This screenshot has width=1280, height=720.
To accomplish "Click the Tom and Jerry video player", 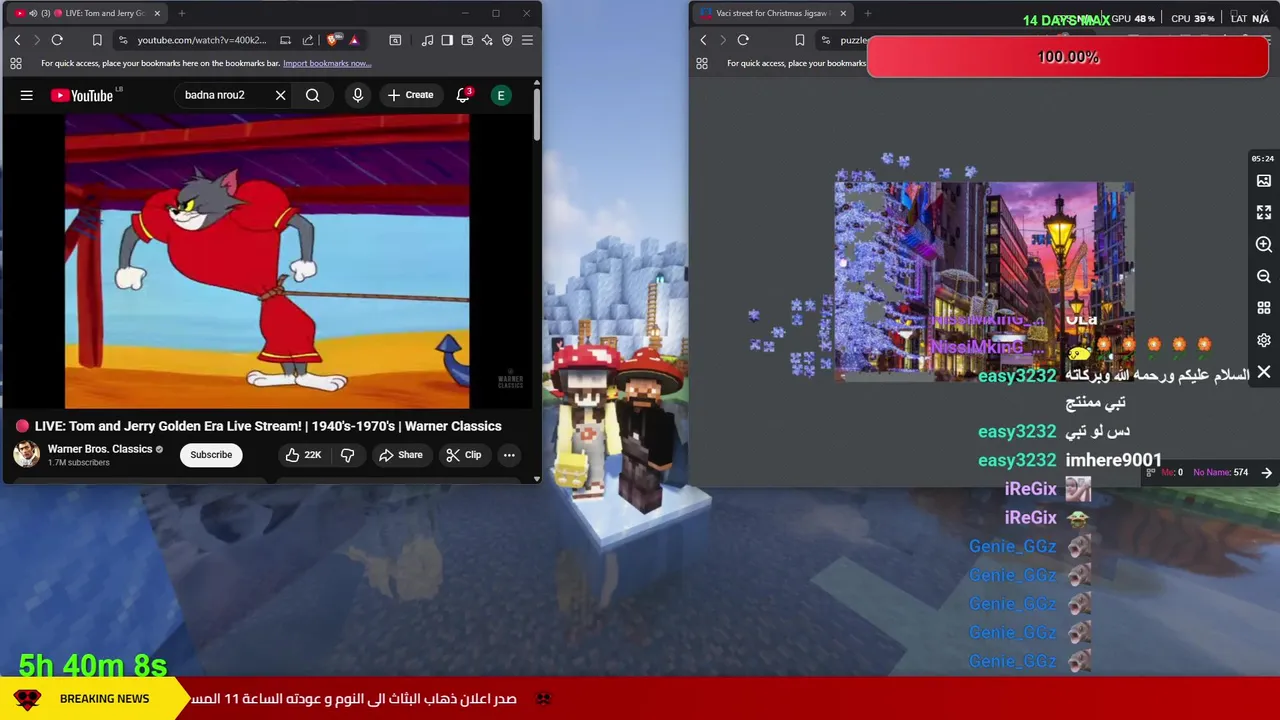I will click(266, 262).
